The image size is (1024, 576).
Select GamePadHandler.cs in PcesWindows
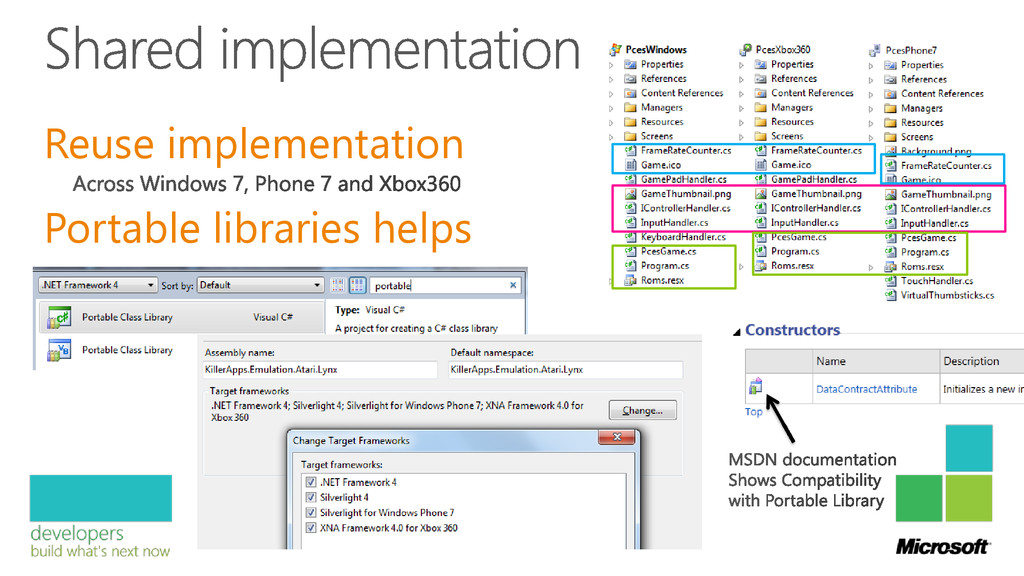684,179
